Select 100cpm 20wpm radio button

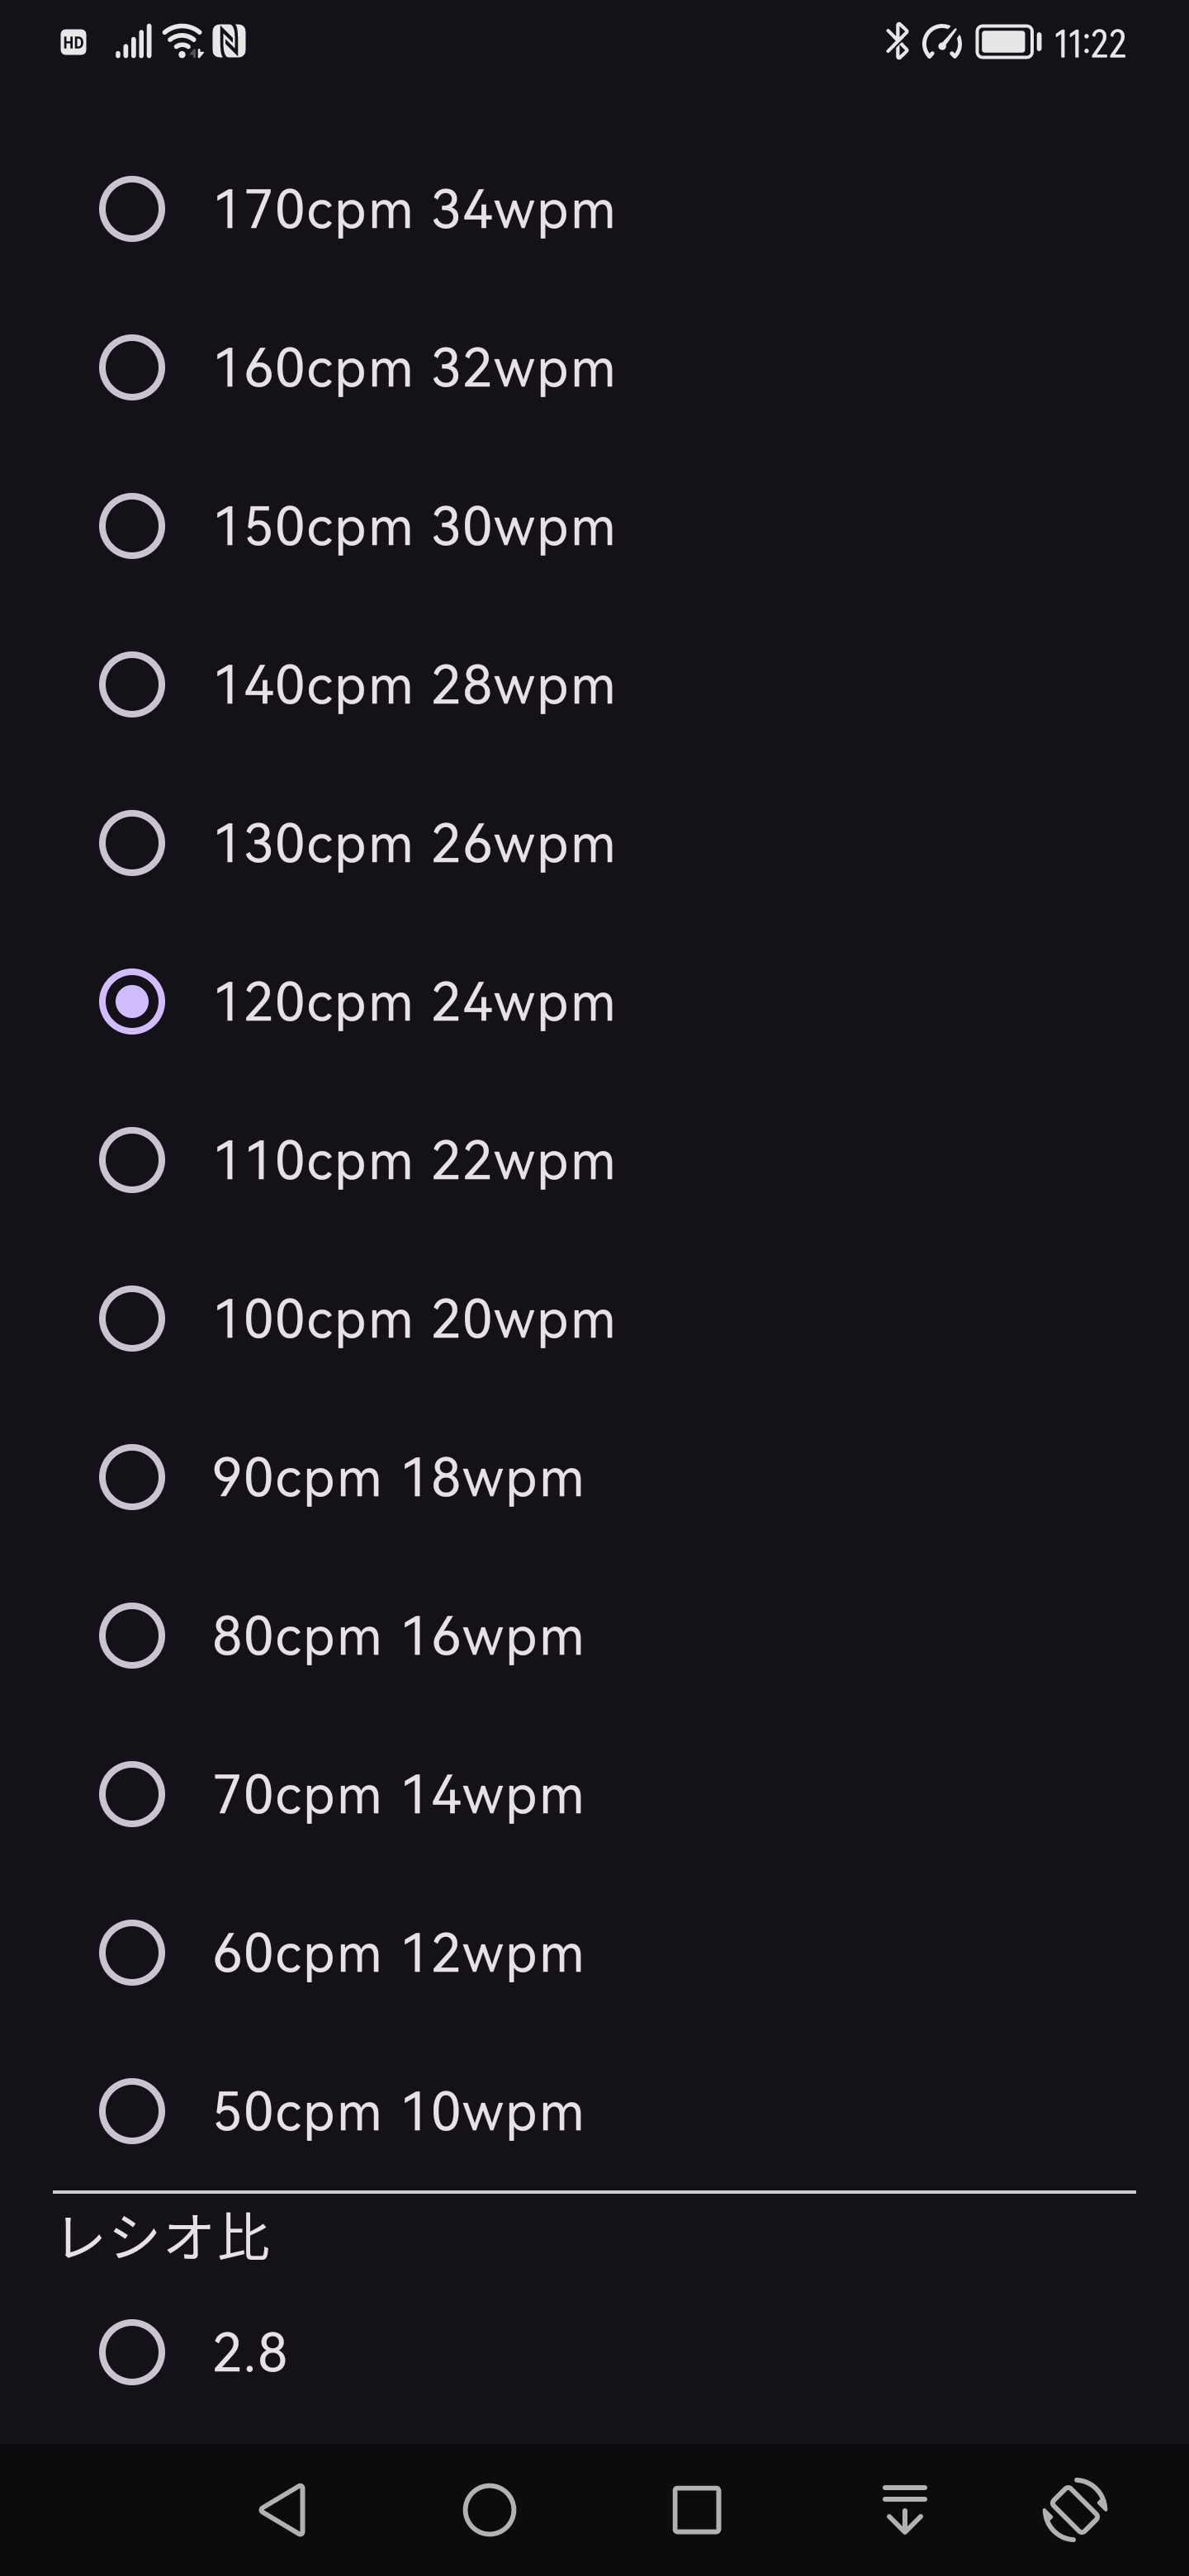pyautogui.click(x=132, y=1318)
